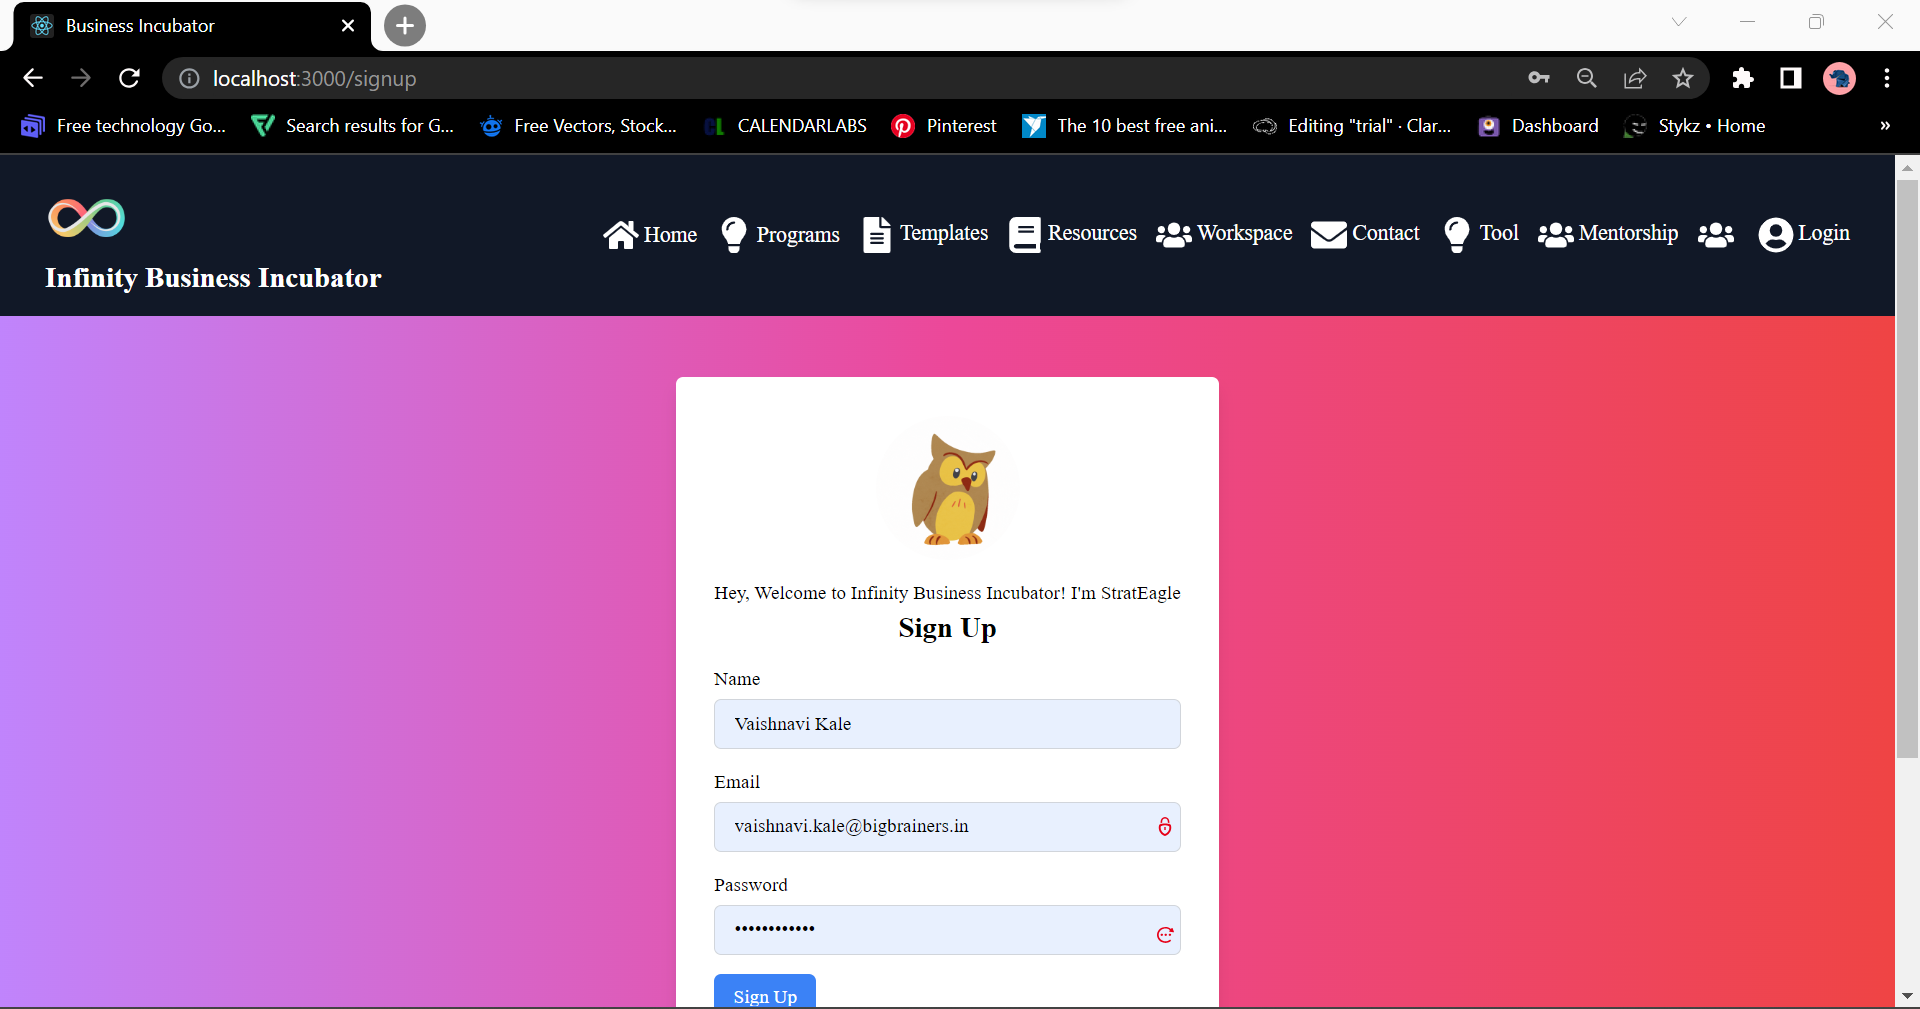Click the StratEagle owl mascot image
This screenshot has width=1920, height=1009.
(x=948, y=489)
